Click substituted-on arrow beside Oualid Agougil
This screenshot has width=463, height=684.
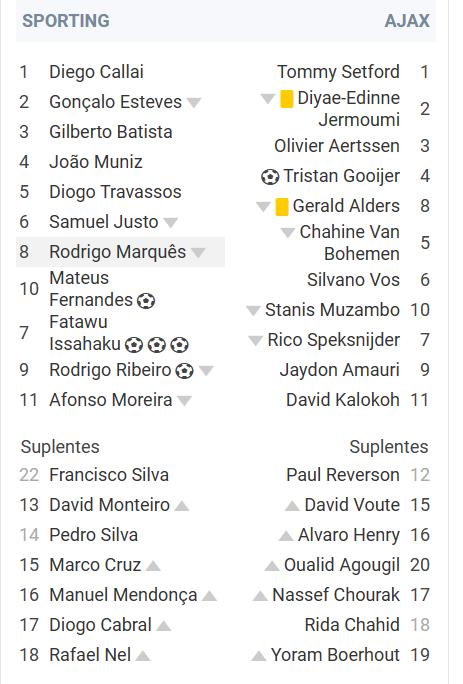coord(272,566)
